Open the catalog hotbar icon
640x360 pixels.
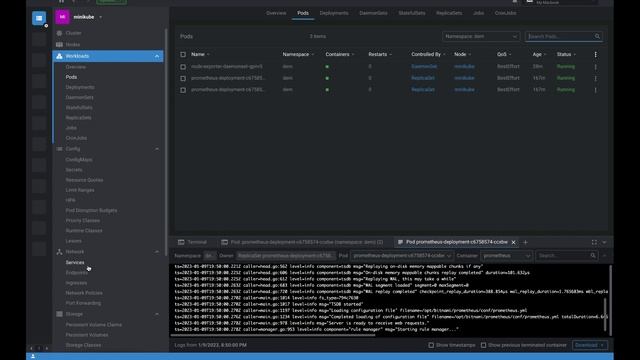coord(39,18)
